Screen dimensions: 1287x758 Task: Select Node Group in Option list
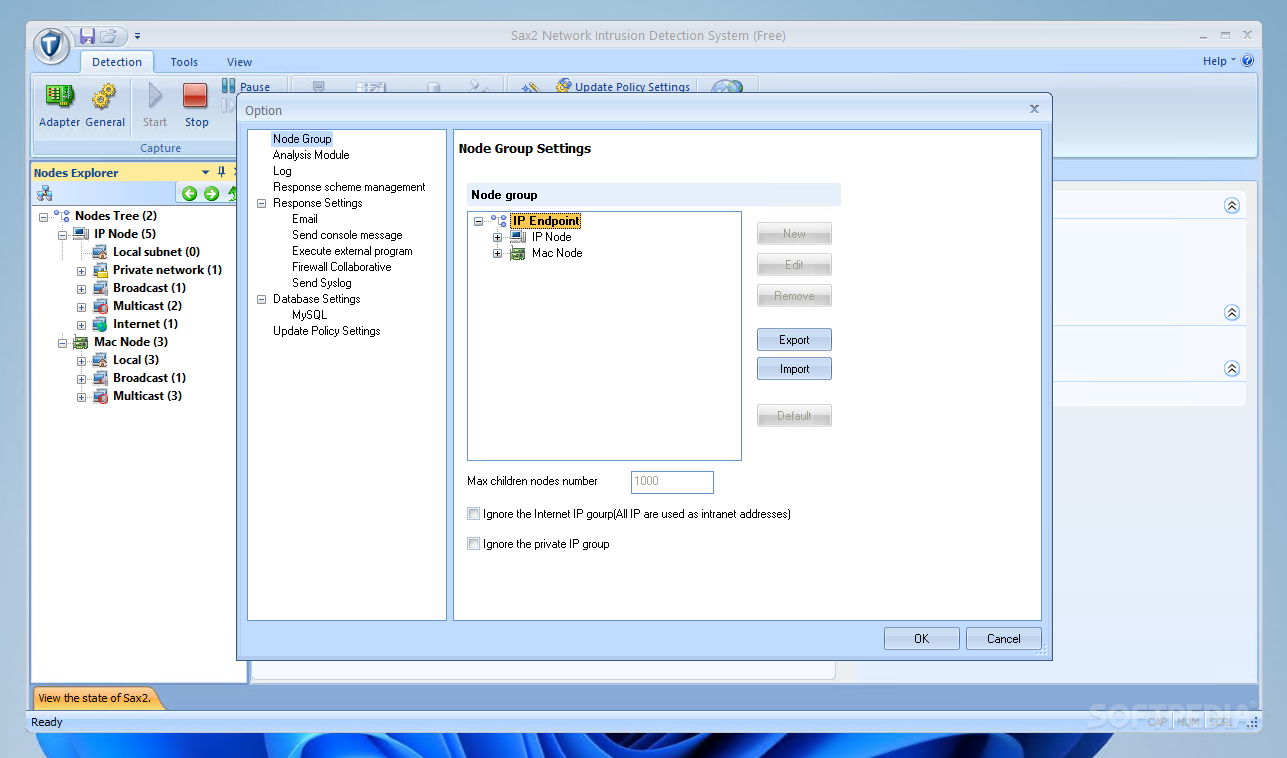coord(302,139)
